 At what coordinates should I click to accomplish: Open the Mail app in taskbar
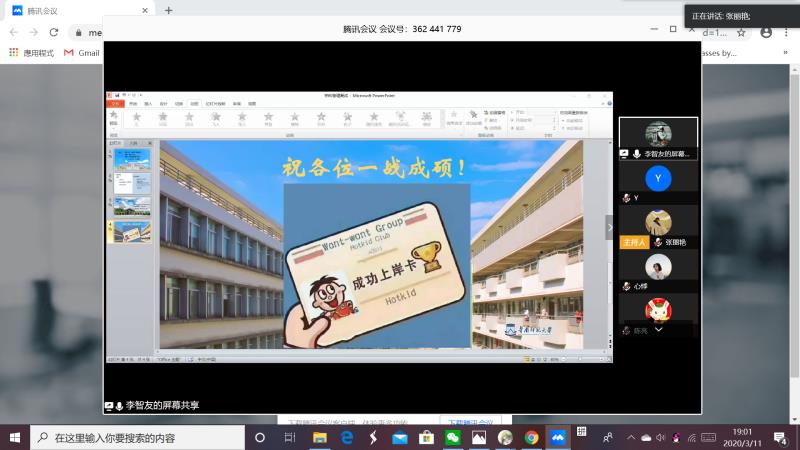click(x=400, y=437)
